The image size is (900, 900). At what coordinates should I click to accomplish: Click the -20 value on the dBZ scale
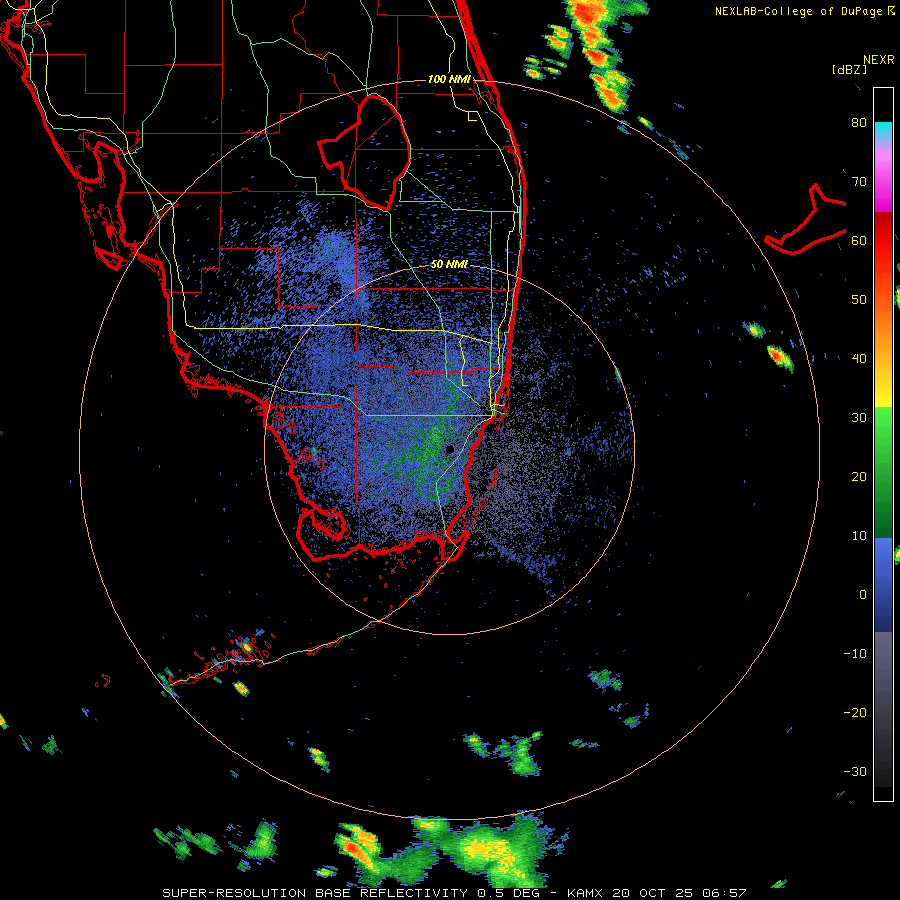855,712
